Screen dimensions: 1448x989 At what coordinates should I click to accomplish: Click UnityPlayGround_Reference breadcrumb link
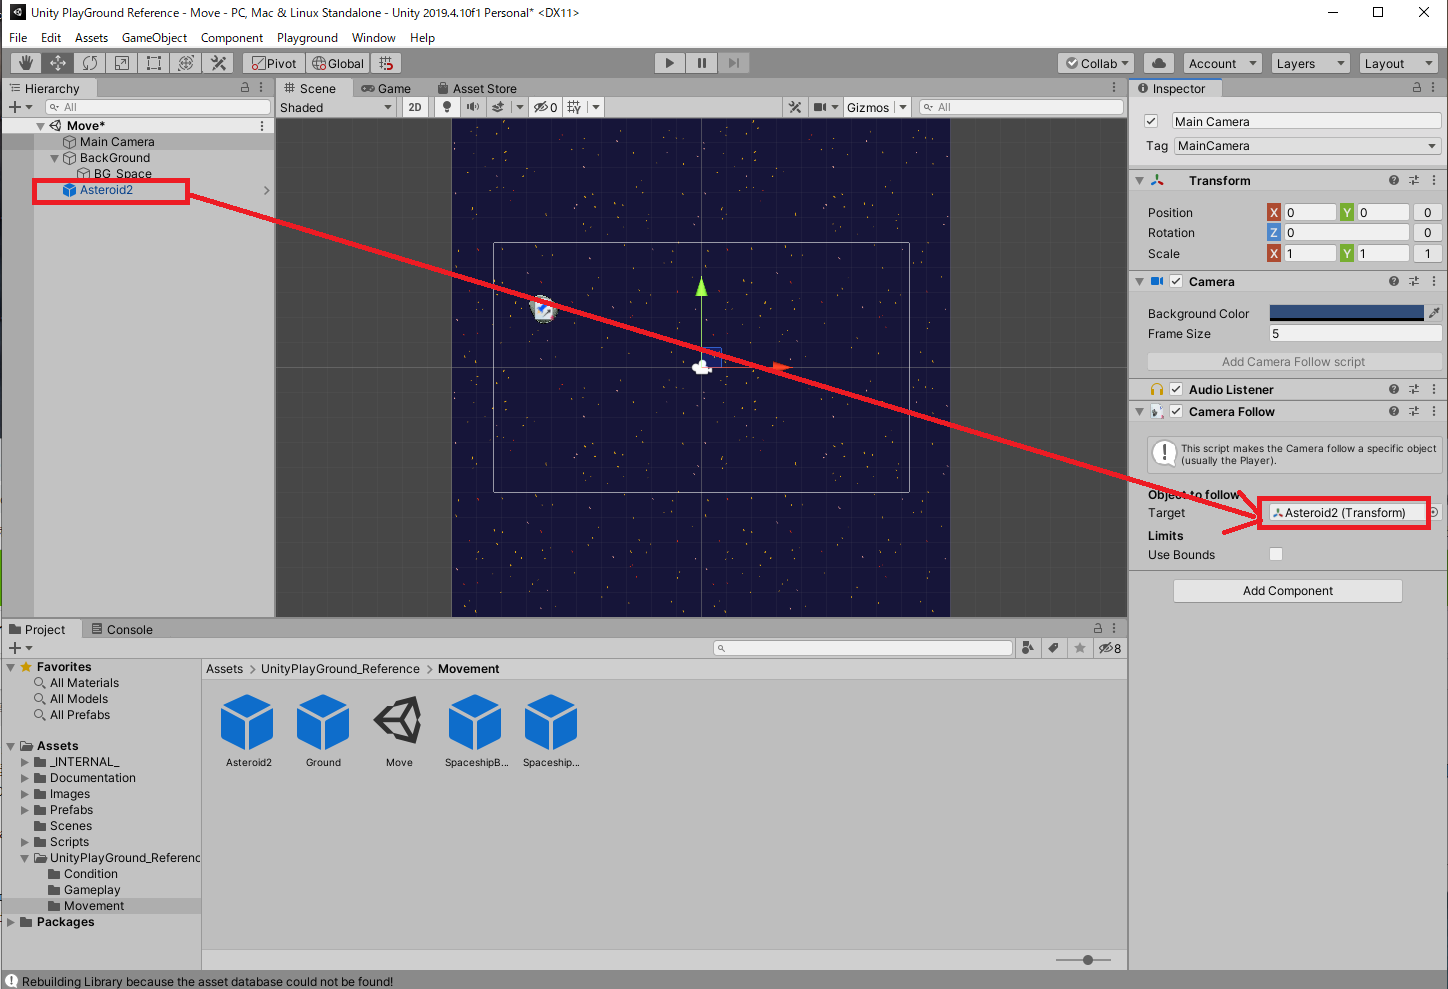click(340, 669)
